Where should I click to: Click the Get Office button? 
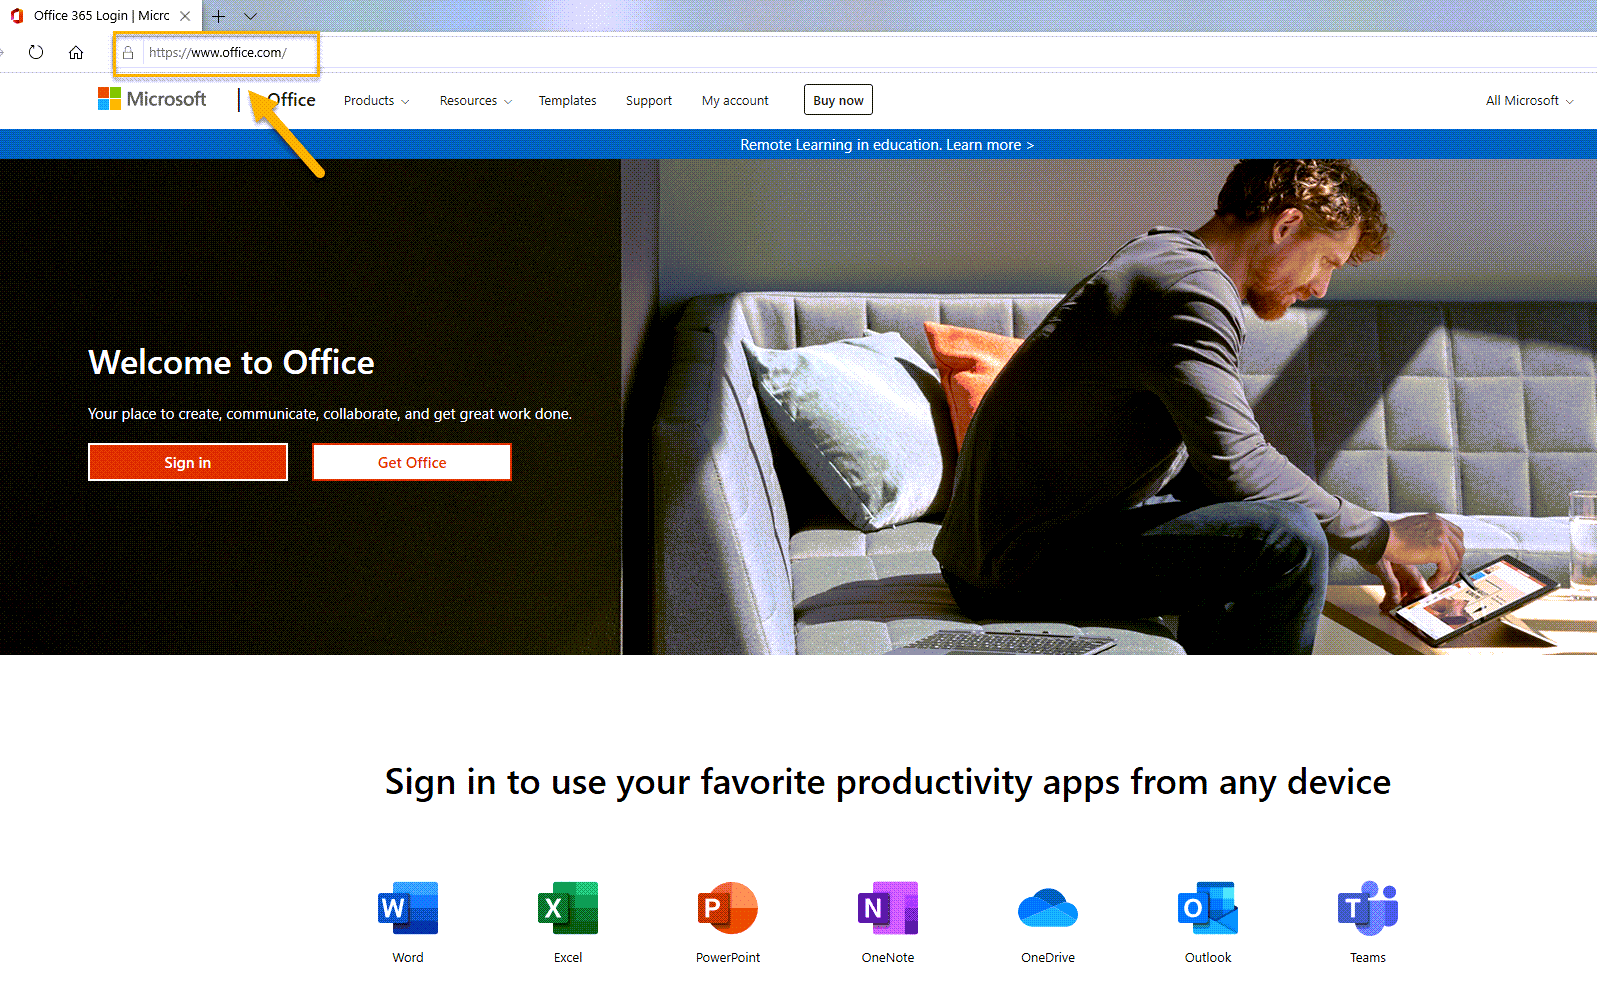click(x=412, y=462)
